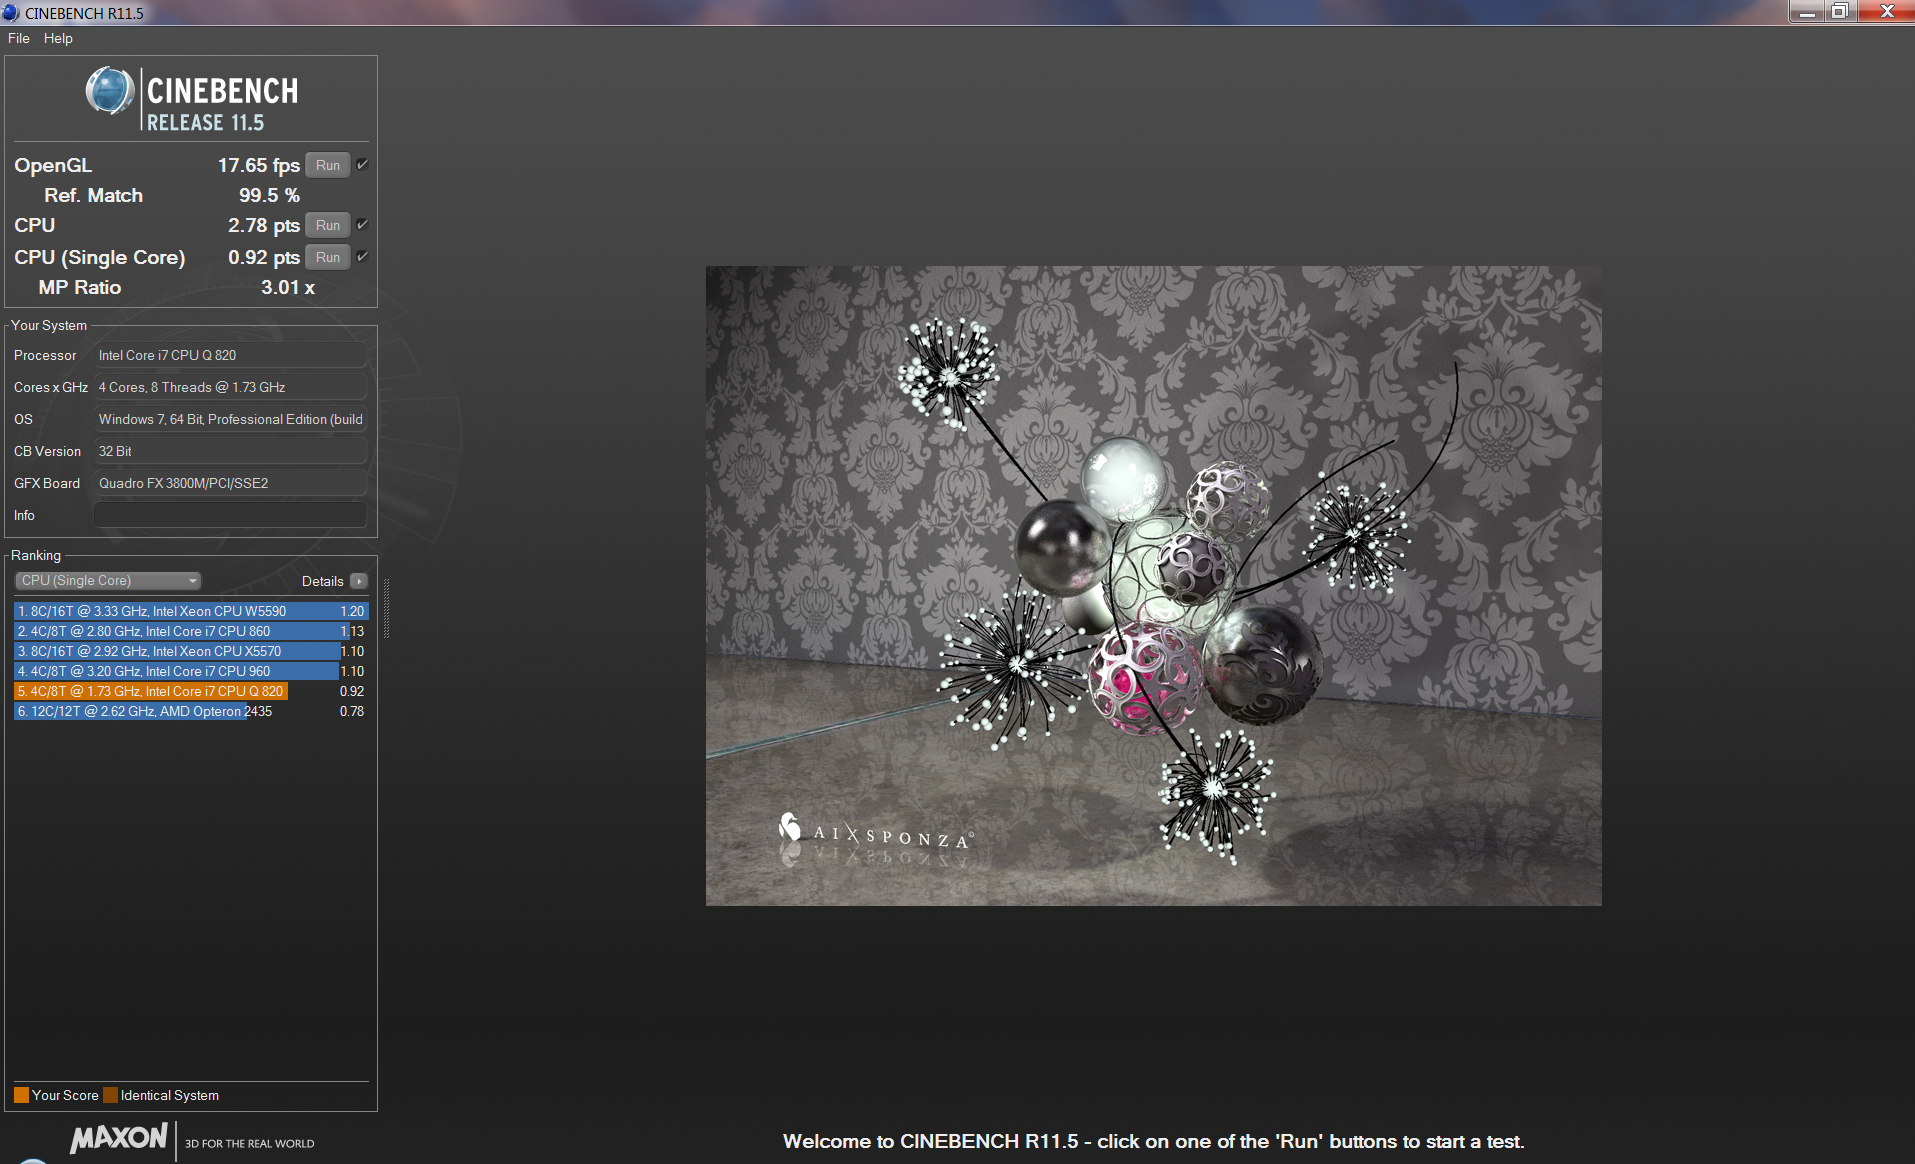Minimize the Cinebench window
Screen dimensions: 1915x1164
[x=1807, y=12]
